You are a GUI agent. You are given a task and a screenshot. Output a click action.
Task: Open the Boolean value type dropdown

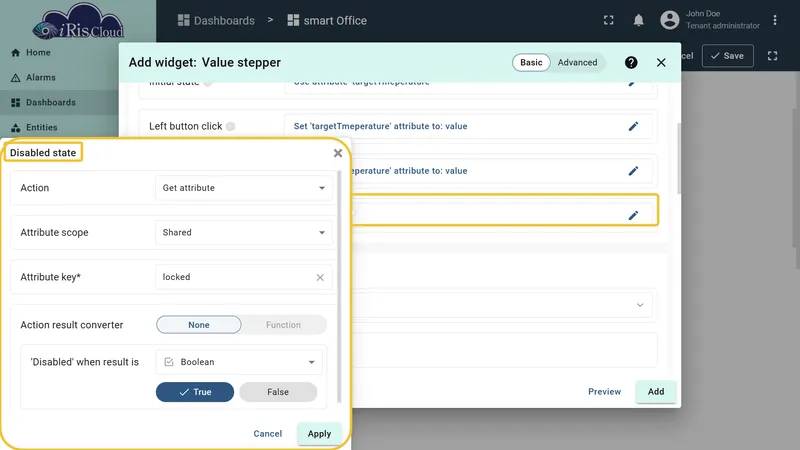(x=239, y=362)
